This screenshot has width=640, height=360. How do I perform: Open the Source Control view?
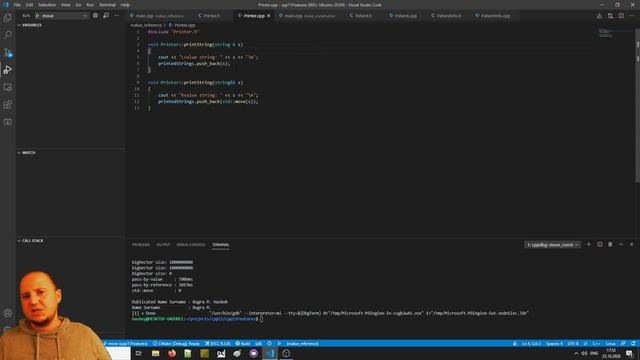coord(7,53)
